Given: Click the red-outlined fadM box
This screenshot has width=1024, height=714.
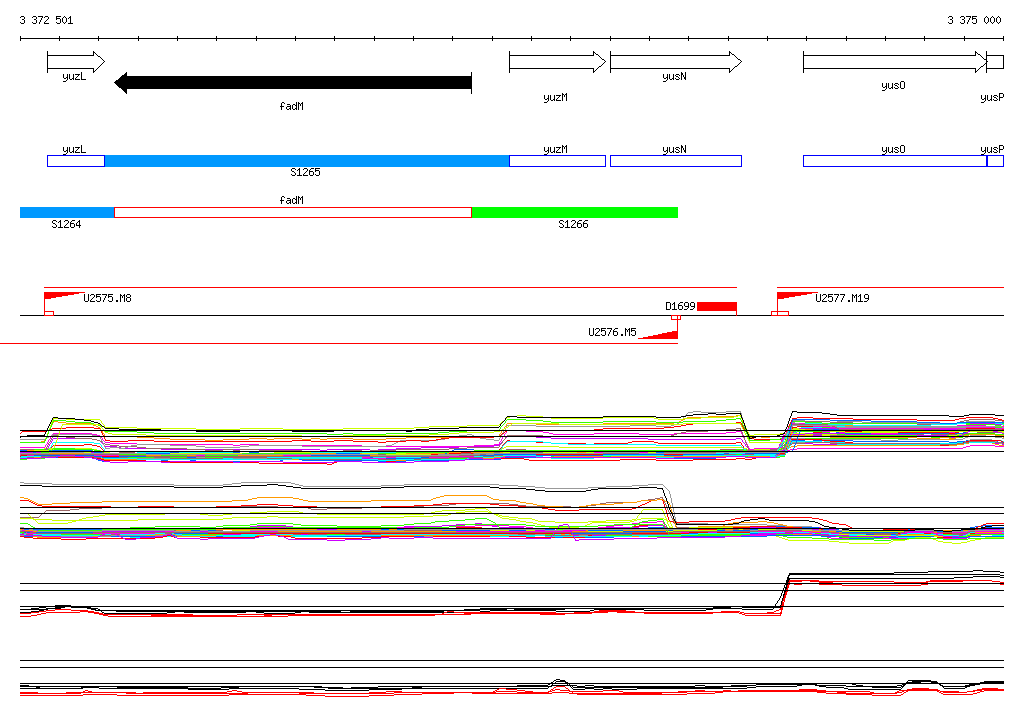Looking at the screenshot, I should (293, 212).
